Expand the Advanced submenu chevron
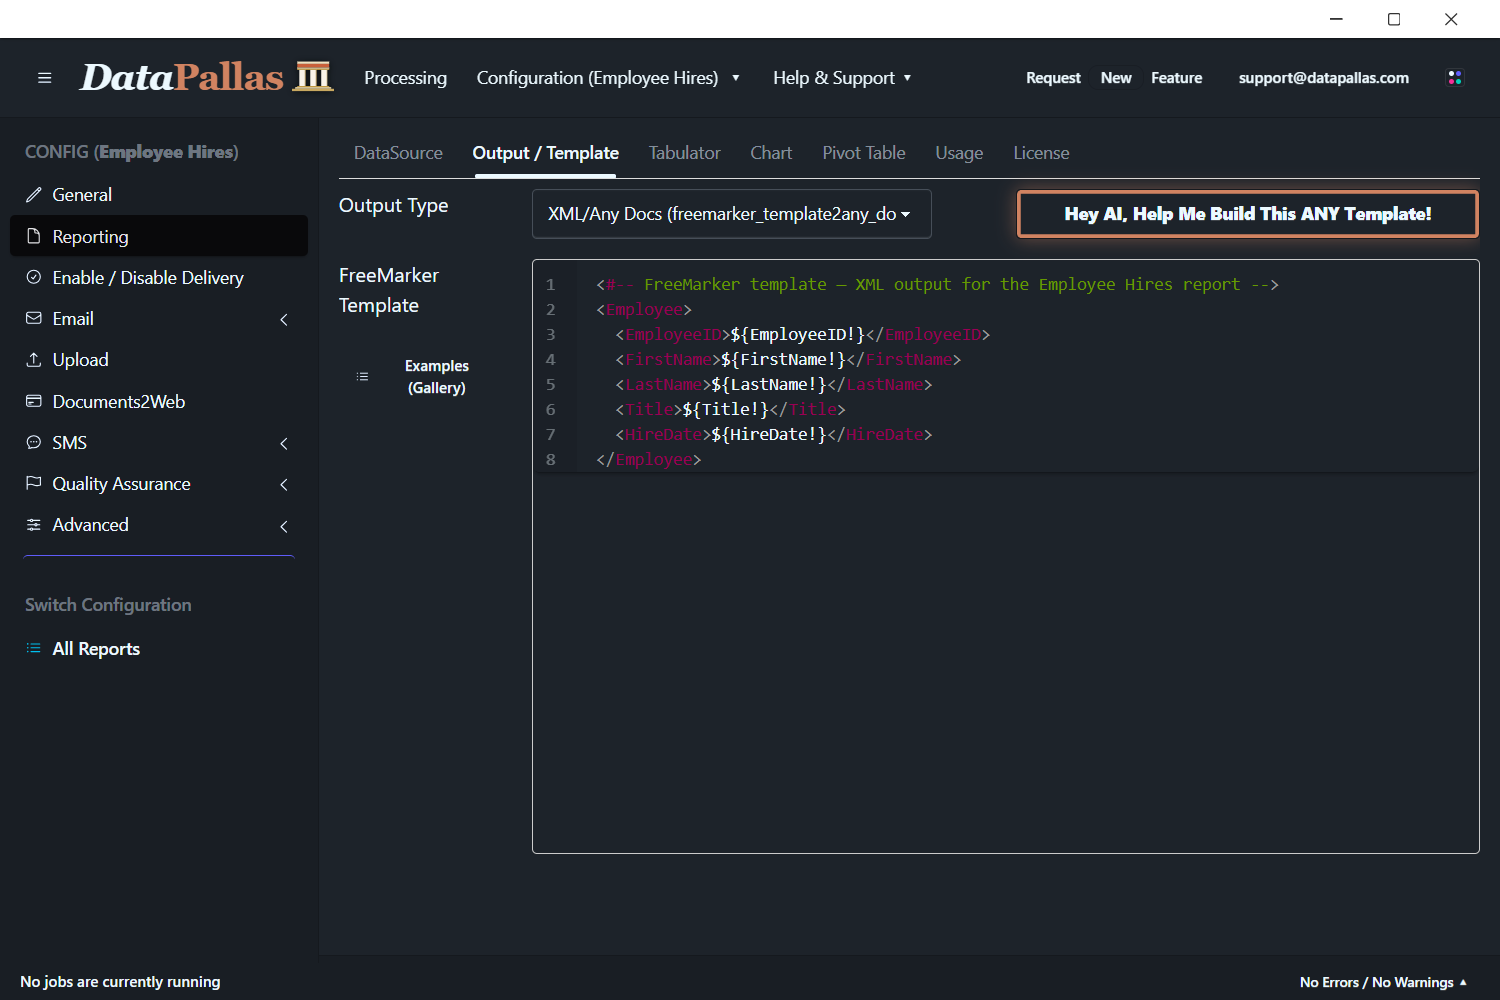The width and height of the screenshot is (1500, 1000). [284, 526]
